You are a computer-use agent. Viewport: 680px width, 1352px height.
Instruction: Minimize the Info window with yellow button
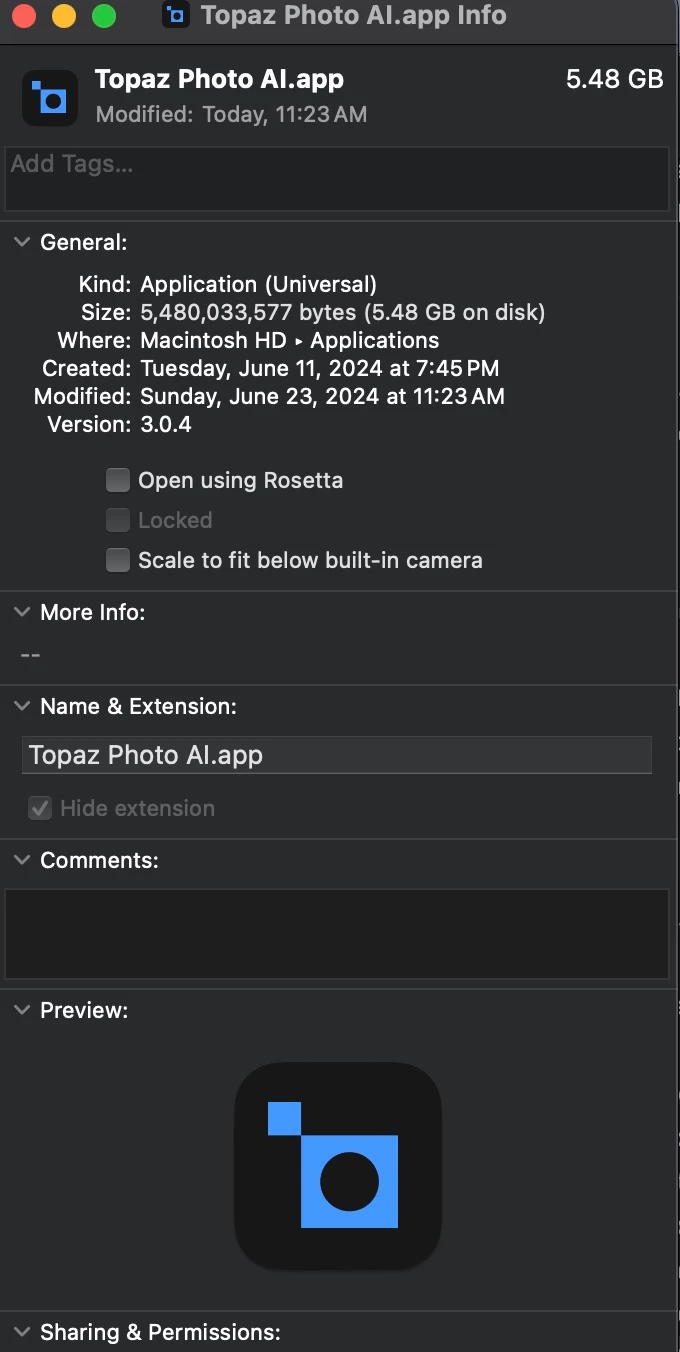[64, 16]
